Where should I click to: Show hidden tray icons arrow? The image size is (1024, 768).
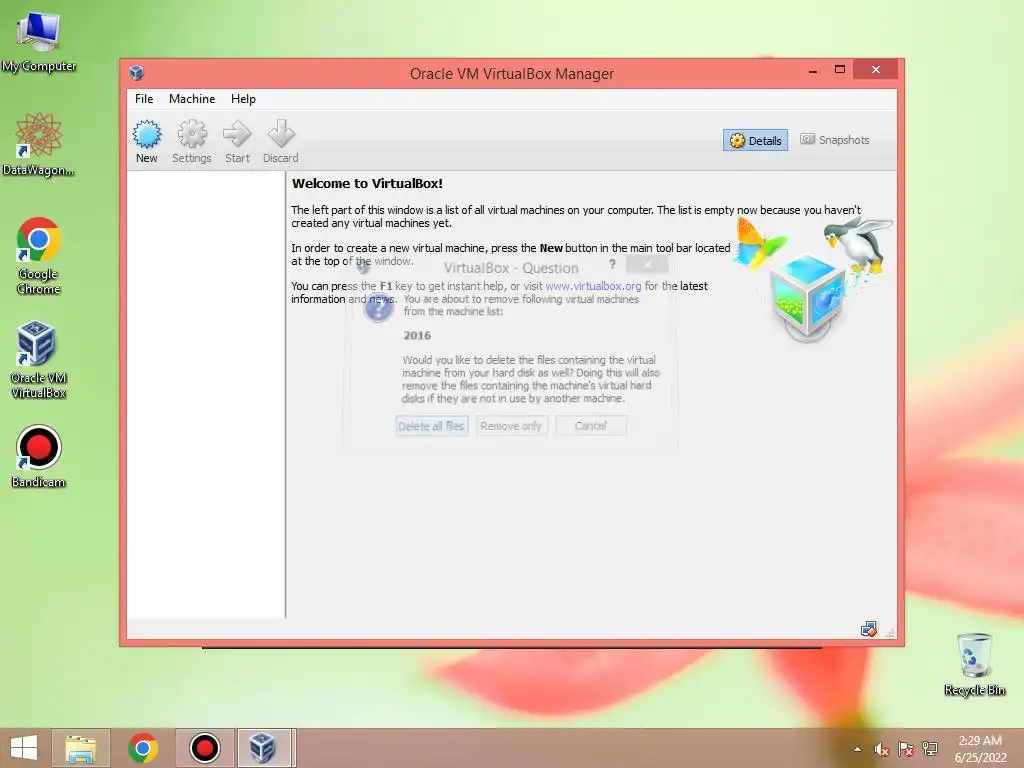[x=857, y=749]
